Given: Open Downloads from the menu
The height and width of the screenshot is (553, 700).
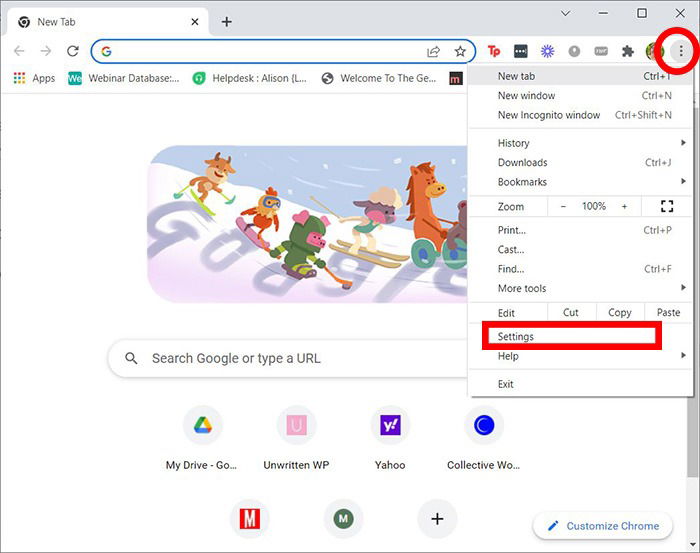Looking at the screenshot, I should (580, 162).
